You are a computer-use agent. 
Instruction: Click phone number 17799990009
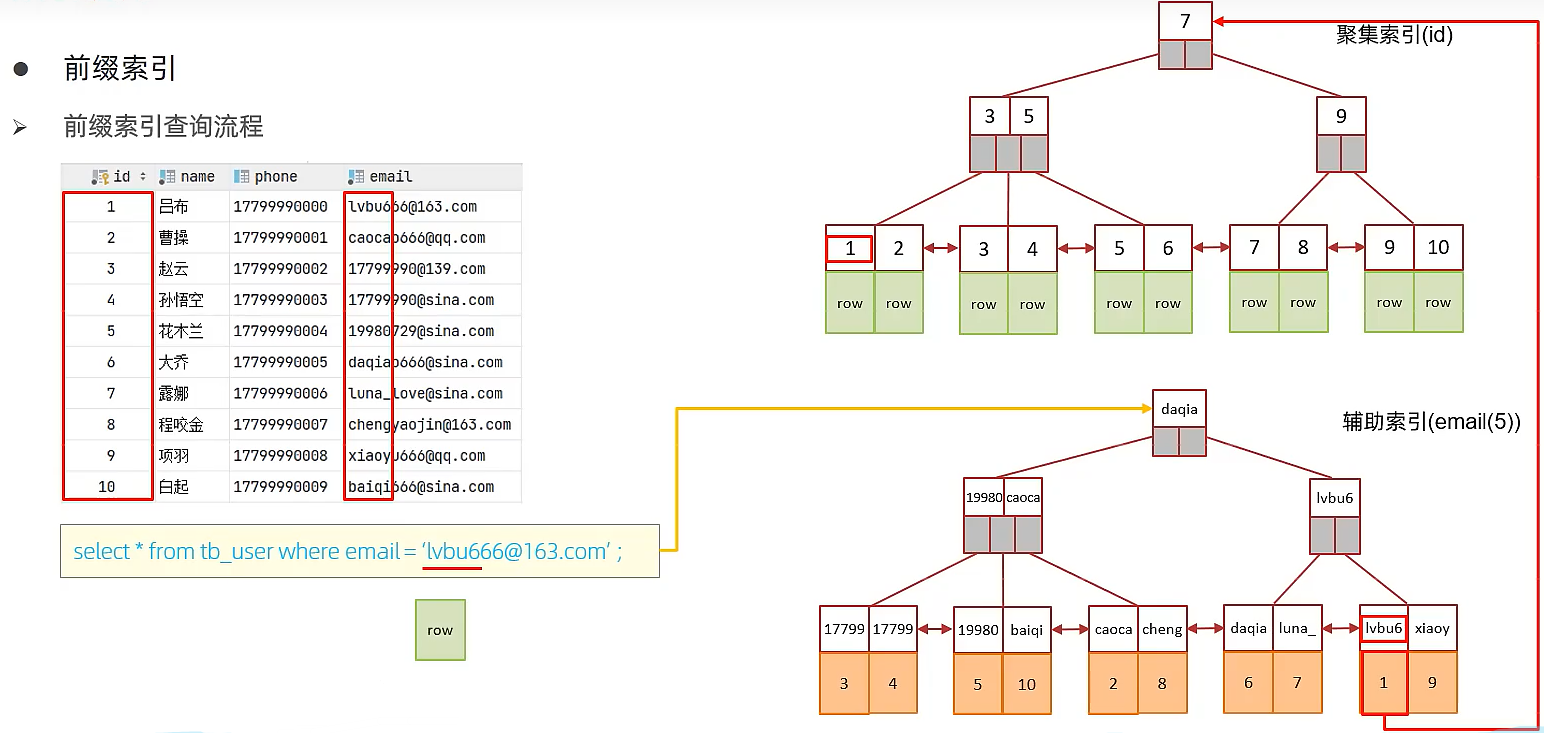281,487
